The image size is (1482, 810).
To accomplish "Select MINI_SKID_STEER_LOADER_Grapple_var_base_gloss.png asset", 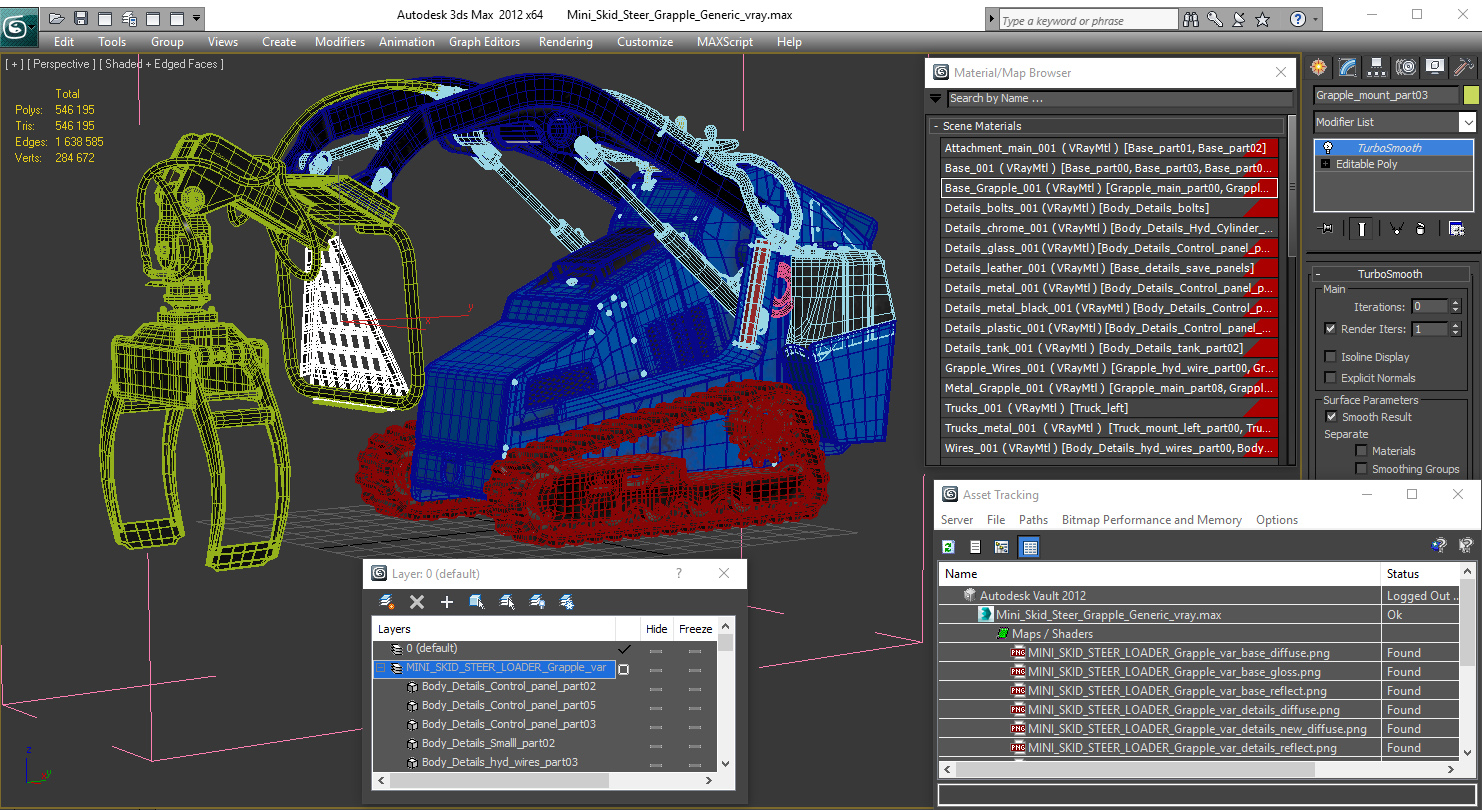I will tap(1174, 672).
